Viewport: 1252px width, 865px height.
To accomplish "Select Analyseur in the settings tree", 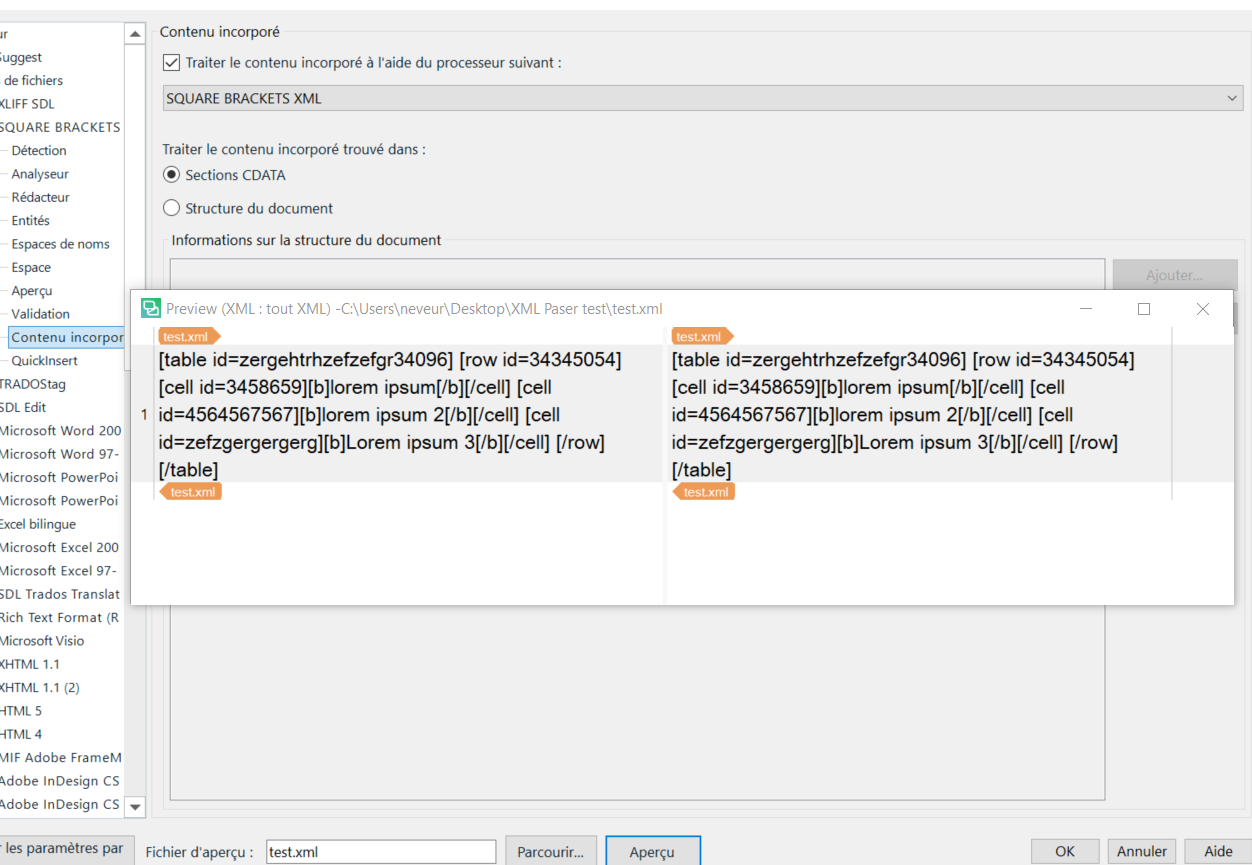I will [40, 174].
